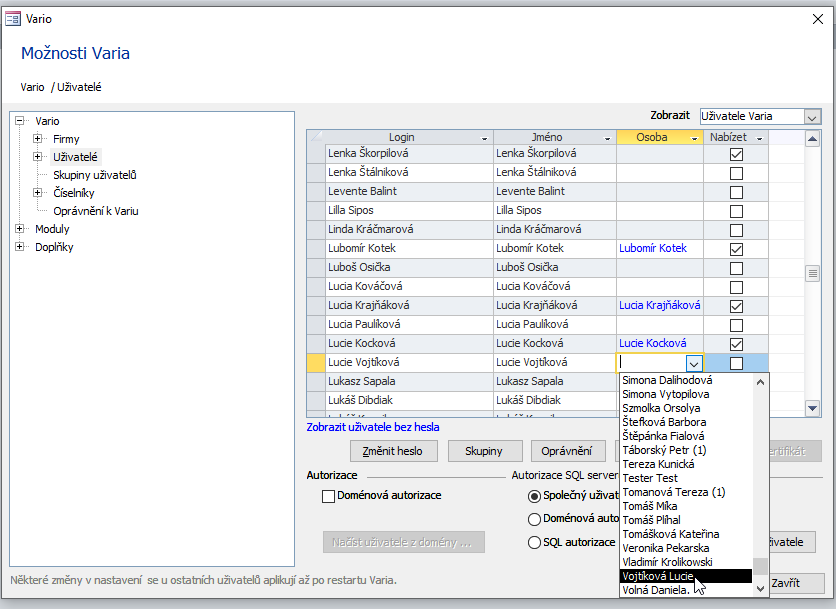Open the Oprávnění button
This screenshot has width=836, height=609.
pos(568,451)
